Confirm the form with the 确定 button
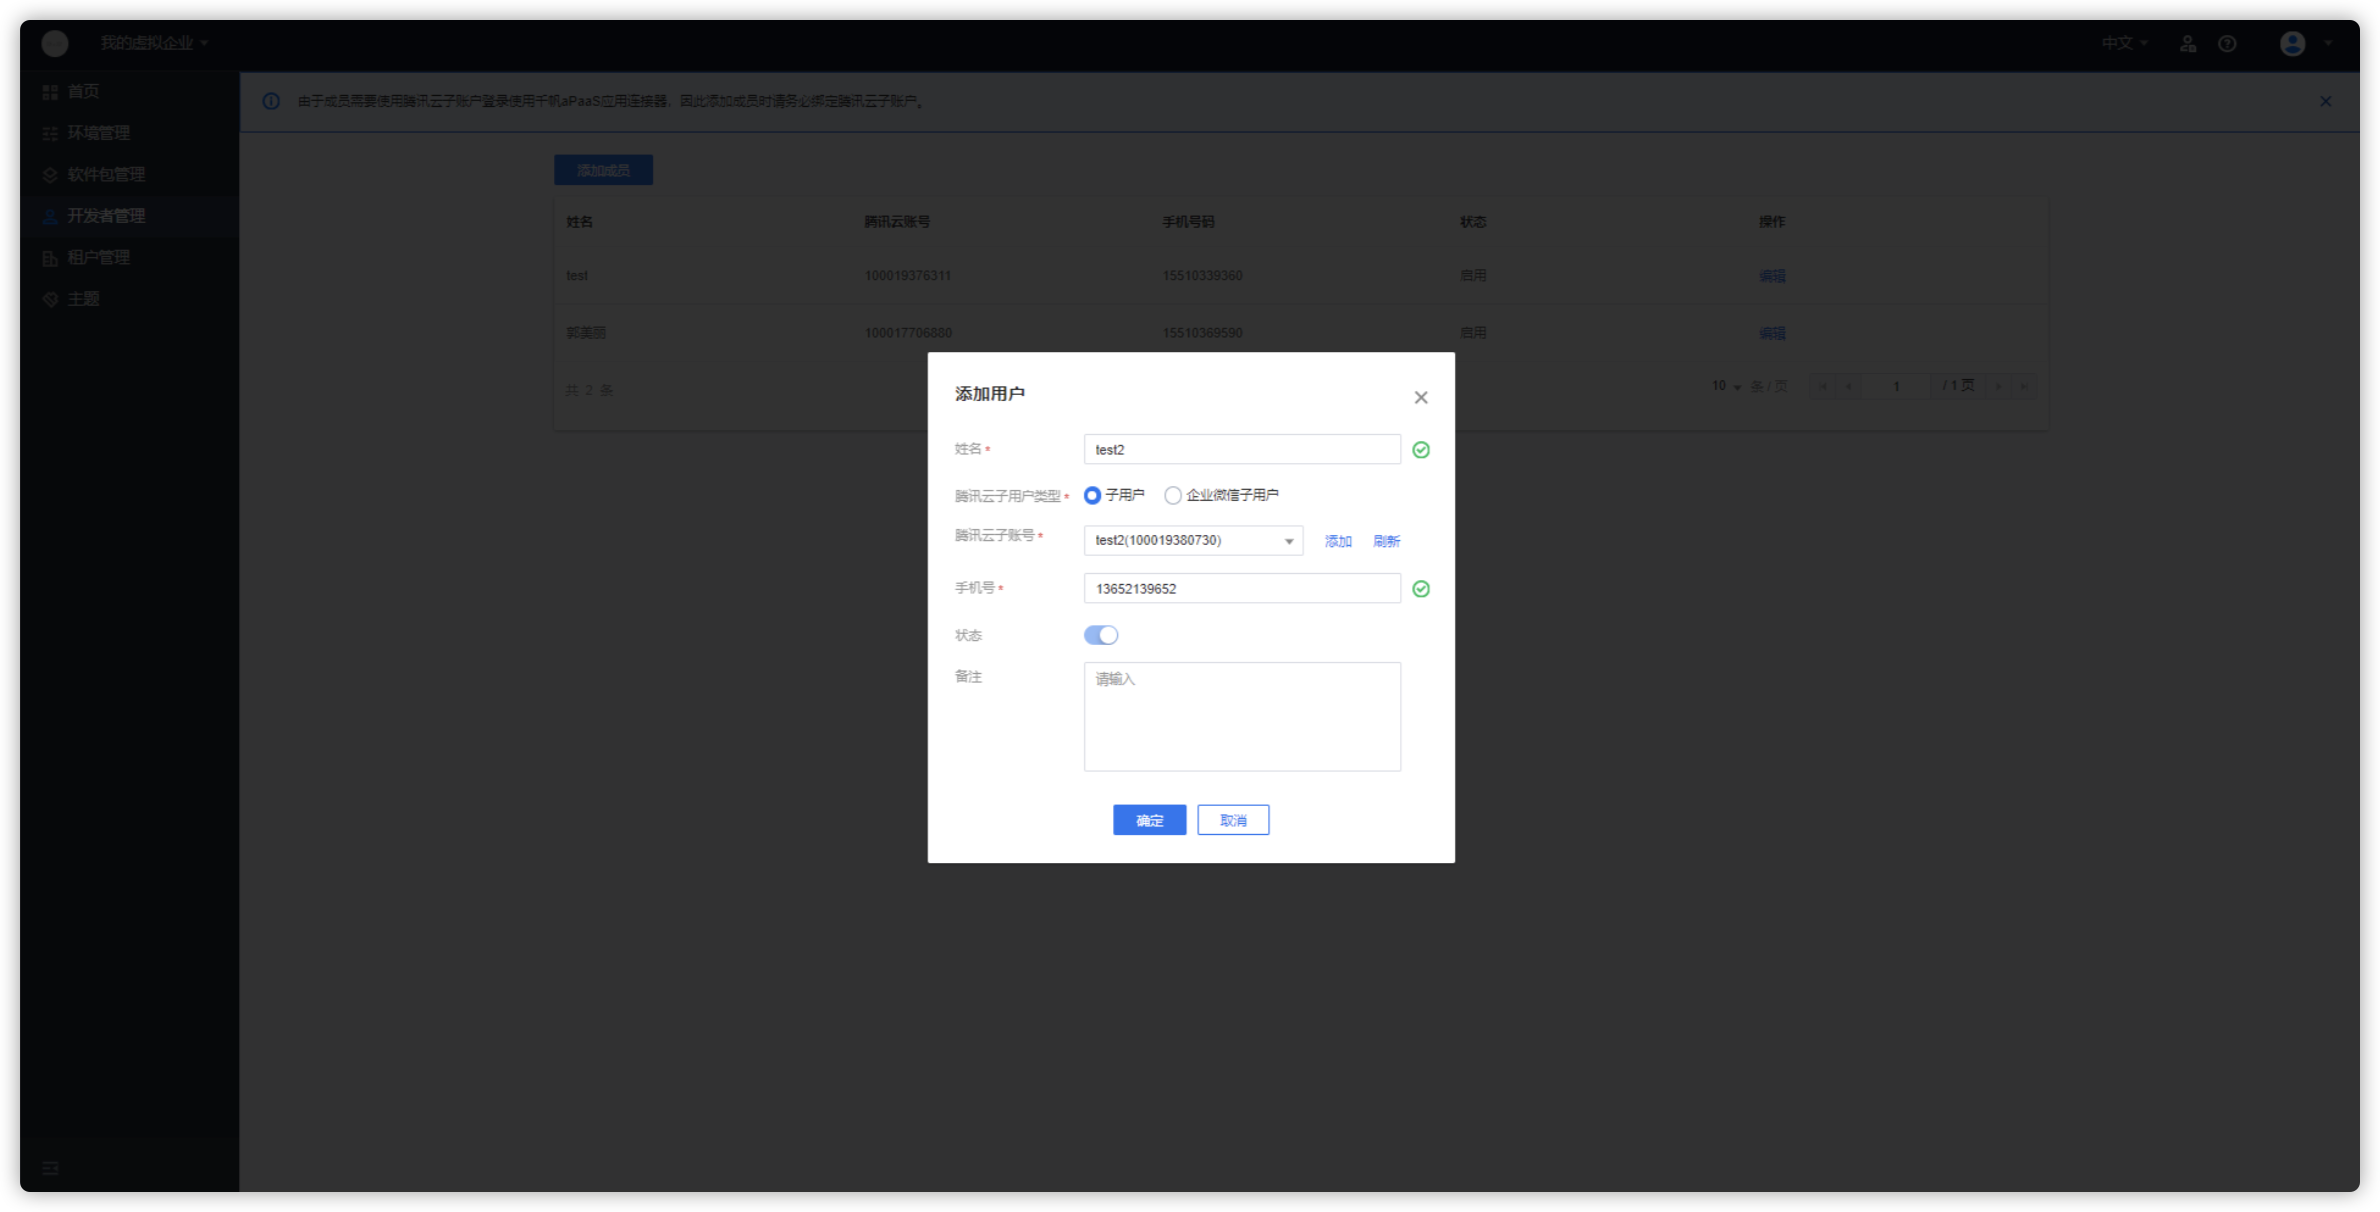2380x1212 pixels. point(1150,821)
